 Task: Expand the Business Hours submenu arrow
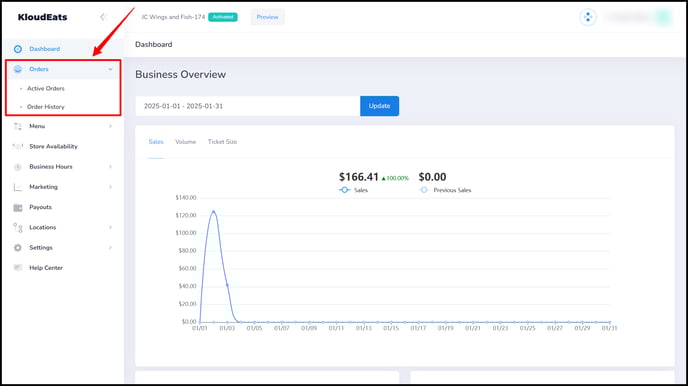pos(111,167)
